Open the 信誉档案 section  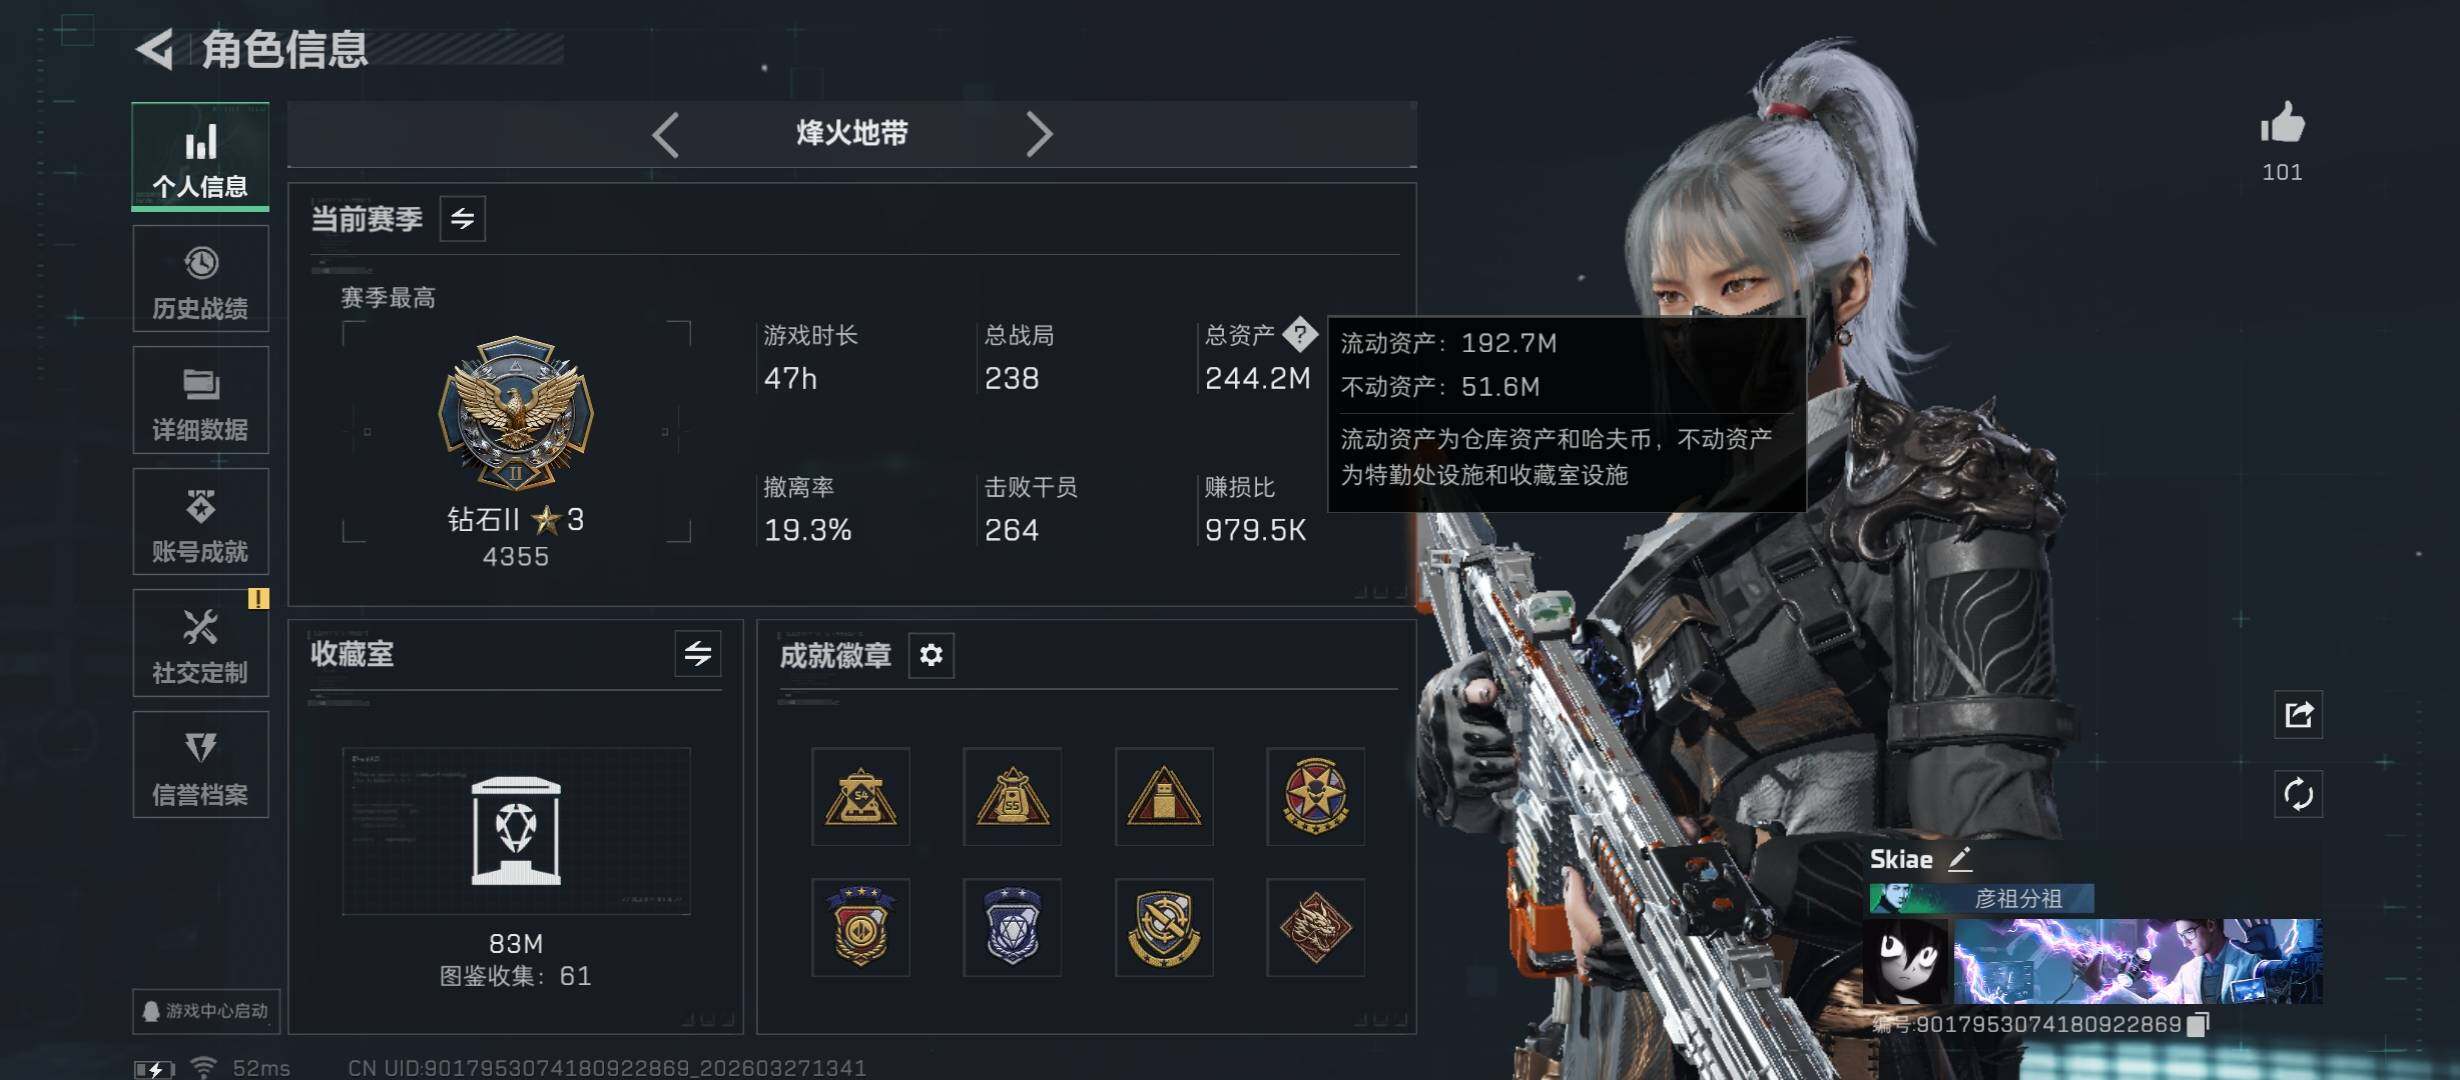tap(201, 765)
